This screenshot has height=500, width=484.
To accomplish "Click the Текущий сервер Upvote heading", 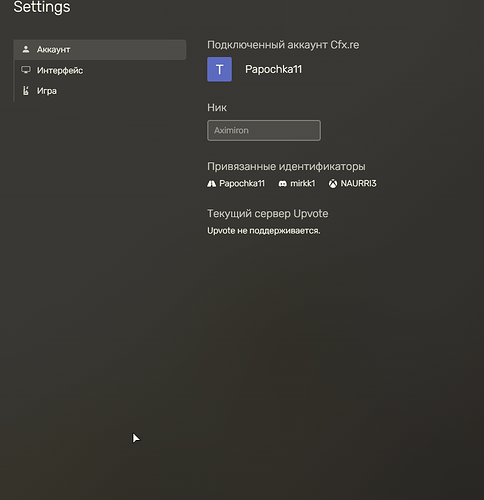I will pos(268,213).
